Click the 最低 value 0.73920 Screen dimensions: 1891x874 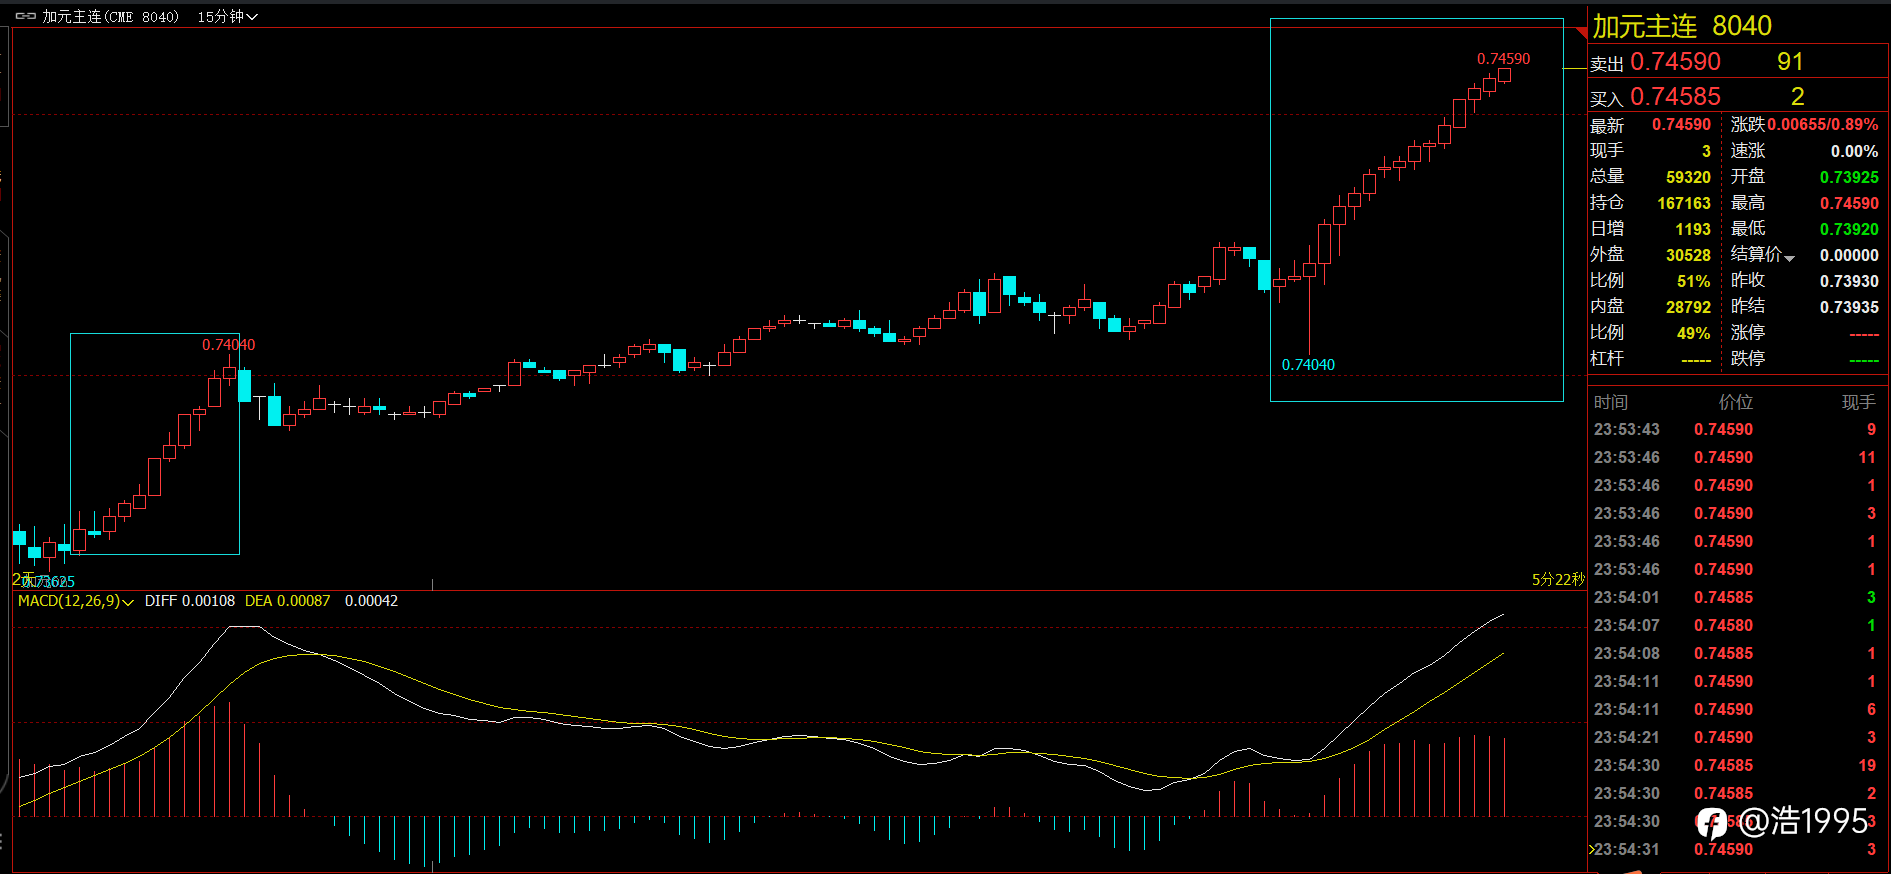[1849, 229]
